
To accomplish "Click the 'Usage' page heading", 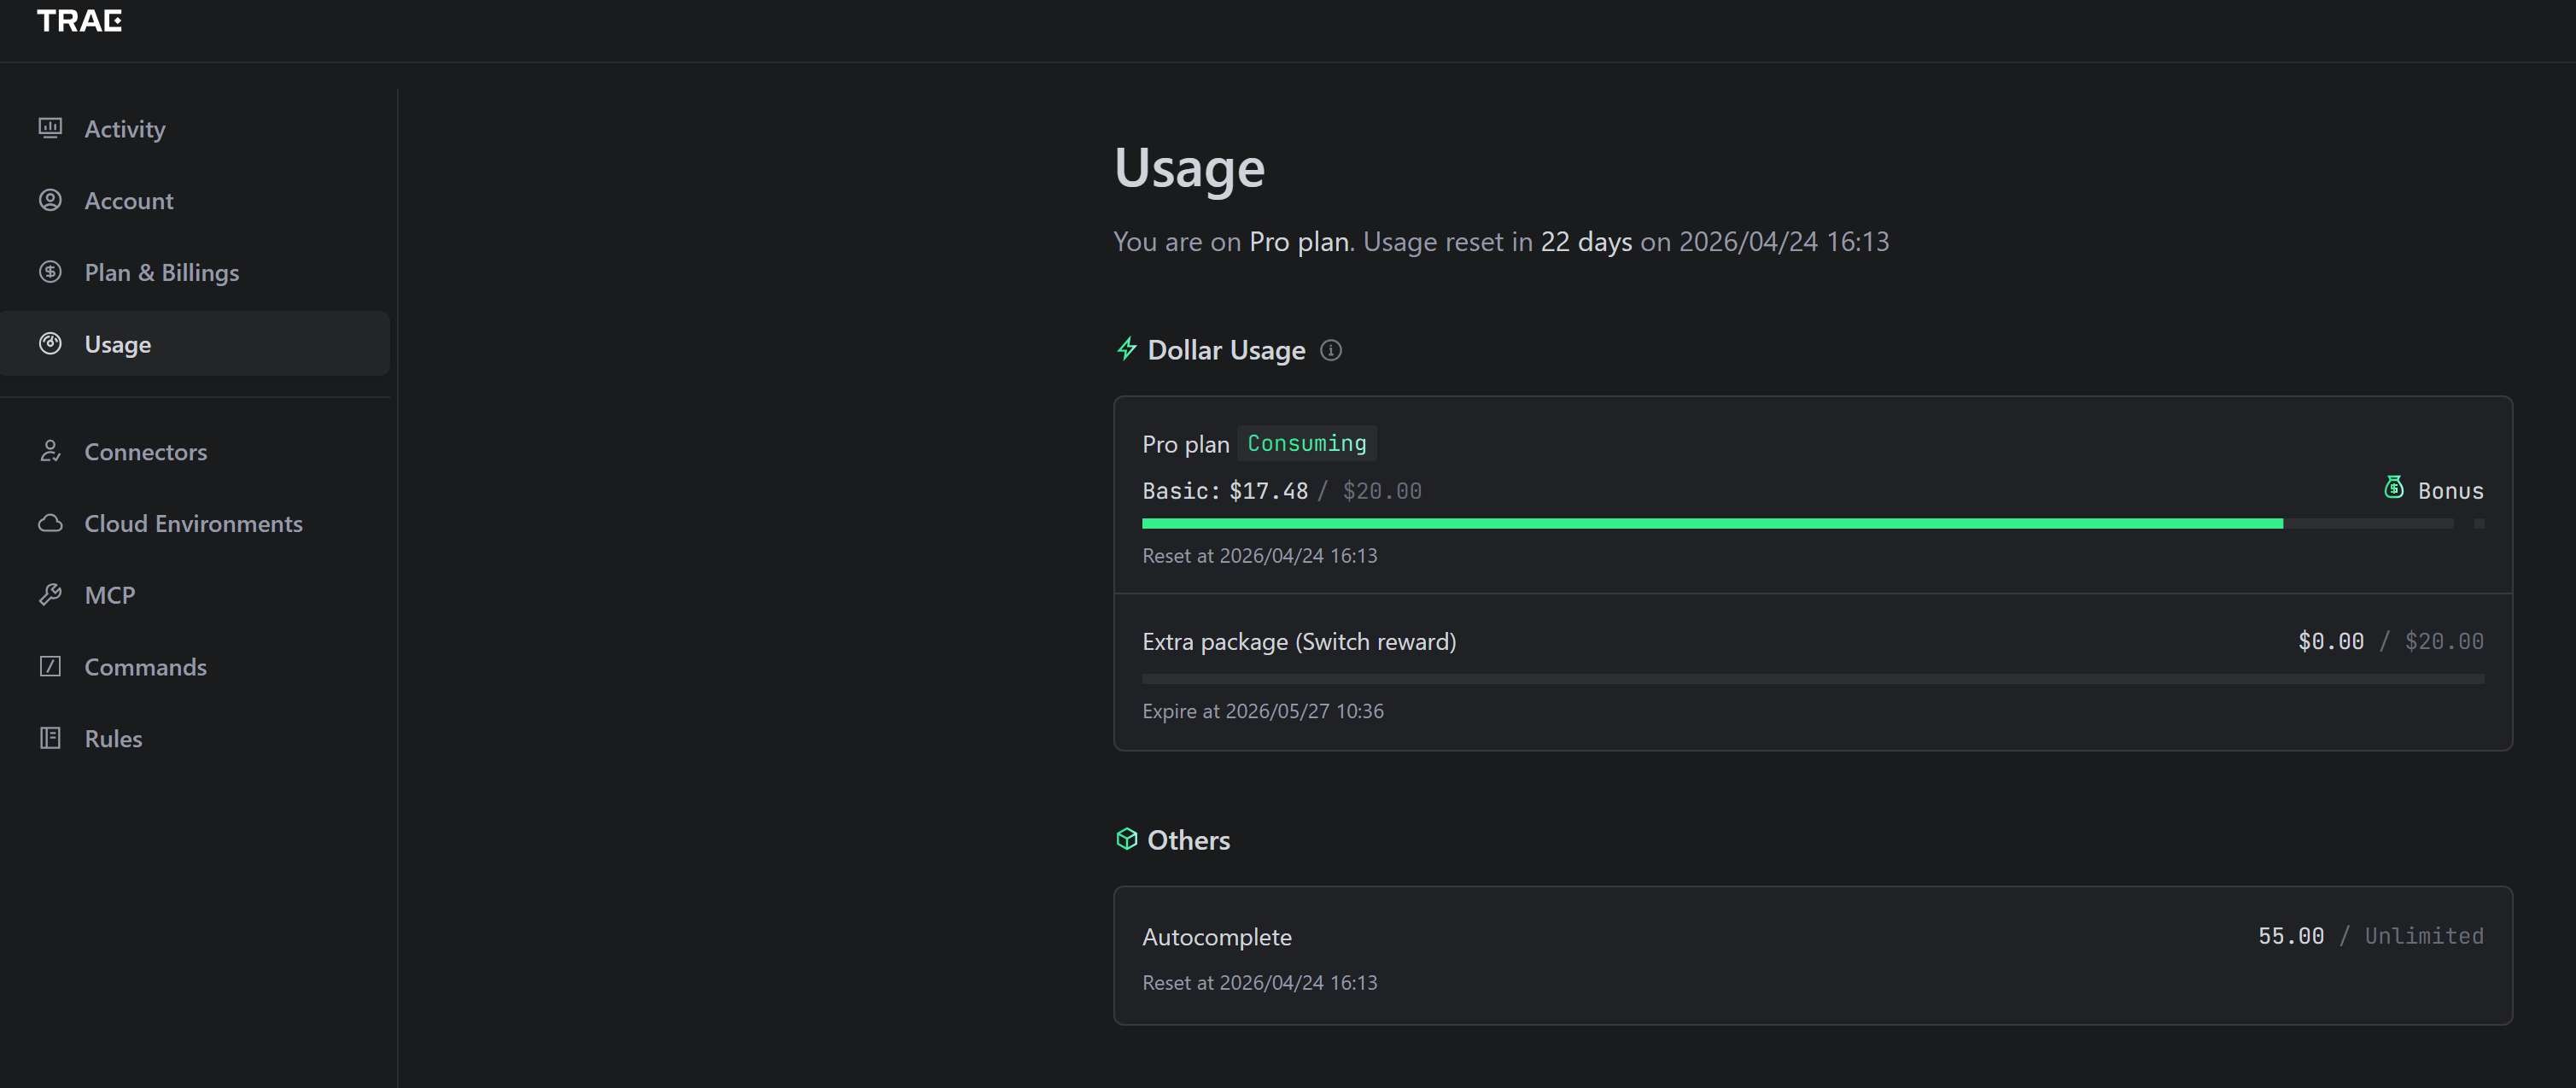I will (1190, 168).
